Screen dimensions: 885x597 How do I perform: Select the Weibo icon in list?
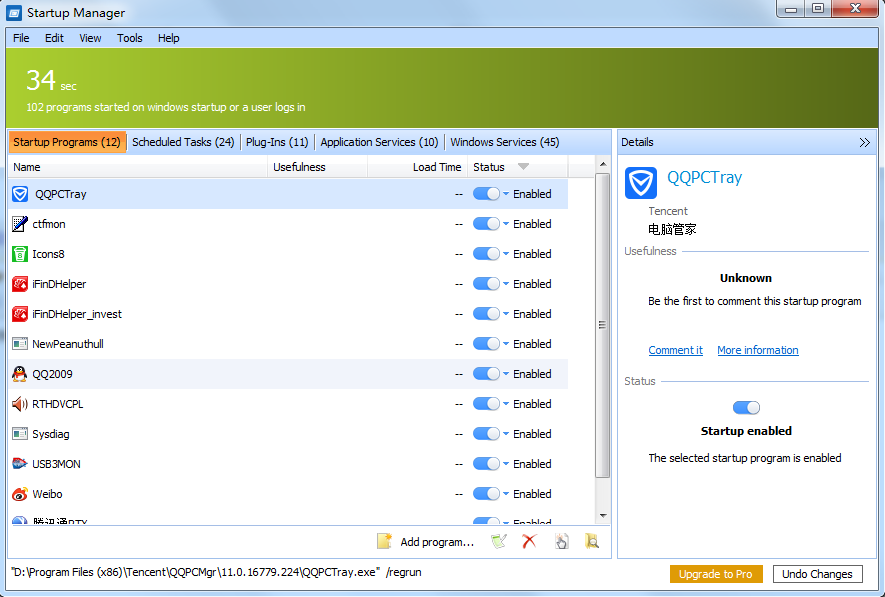[x=19, y=494]
